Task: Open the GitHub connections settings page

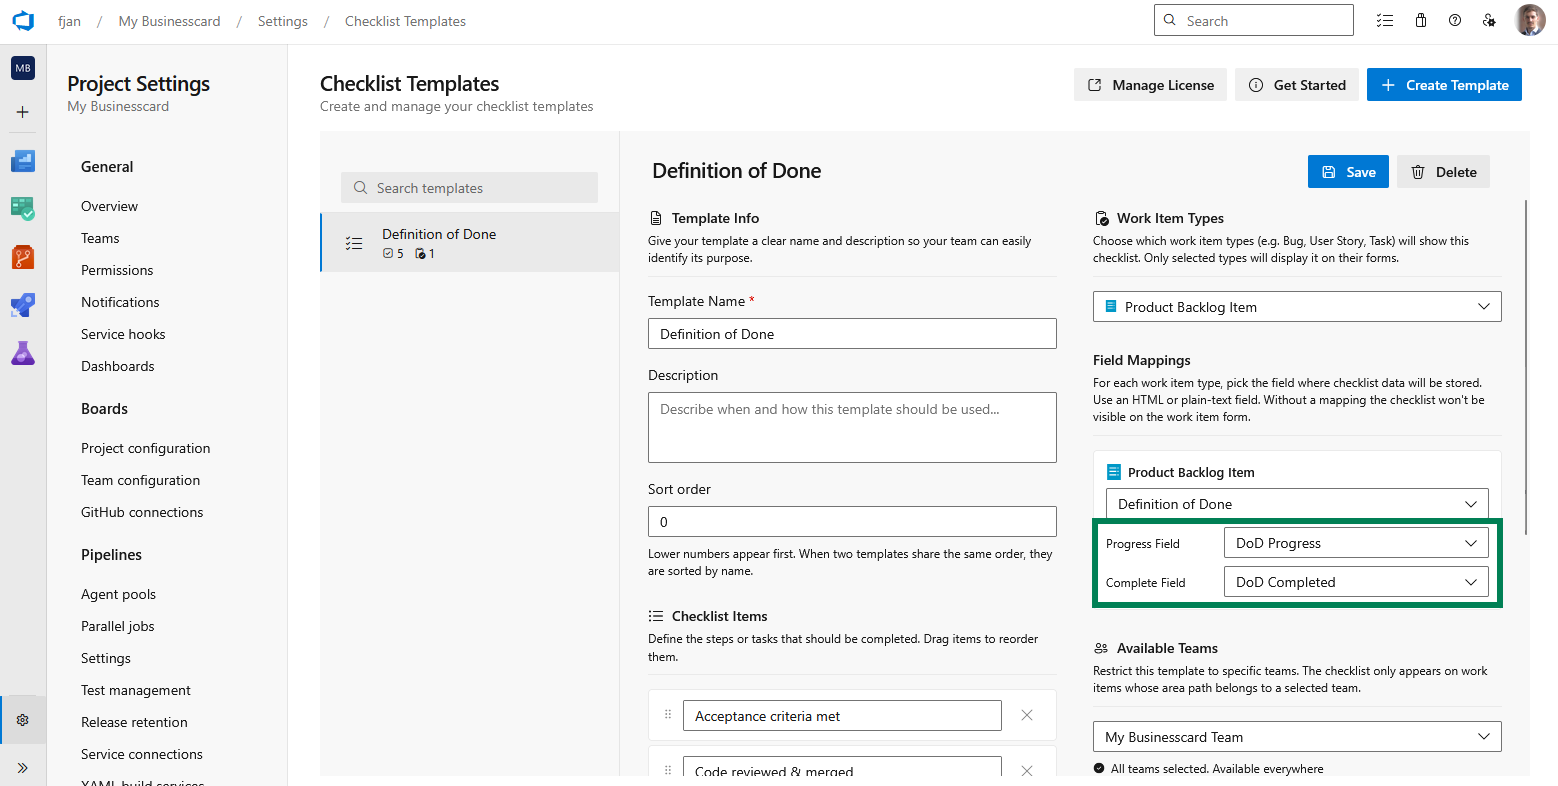Action: pyautogui.click(x=142, y=511)
